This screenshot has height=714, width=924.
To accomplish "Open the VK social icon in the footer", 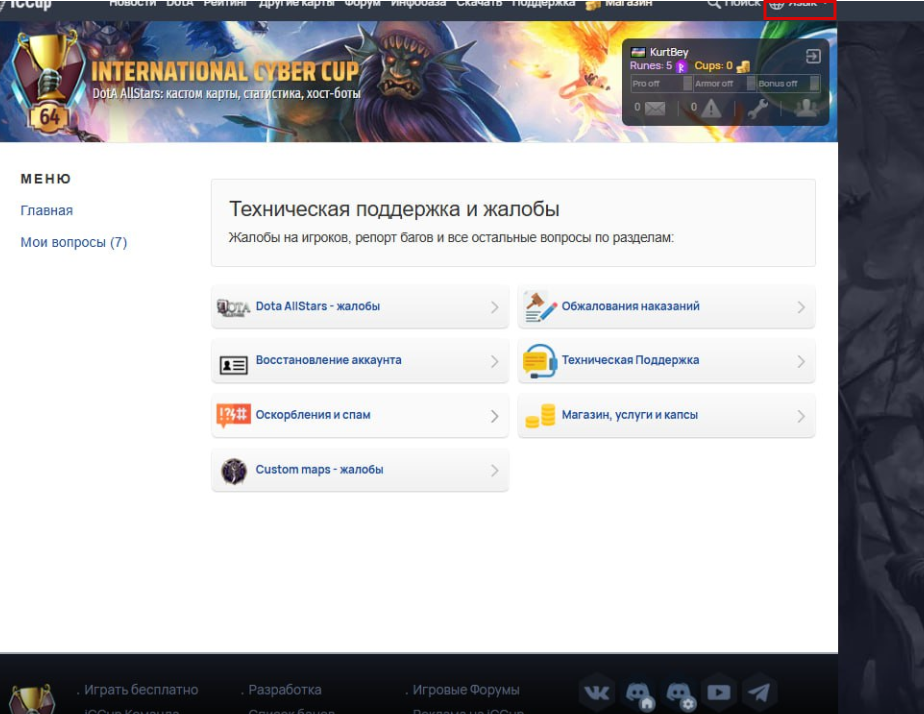I will (x=596, y=692).
